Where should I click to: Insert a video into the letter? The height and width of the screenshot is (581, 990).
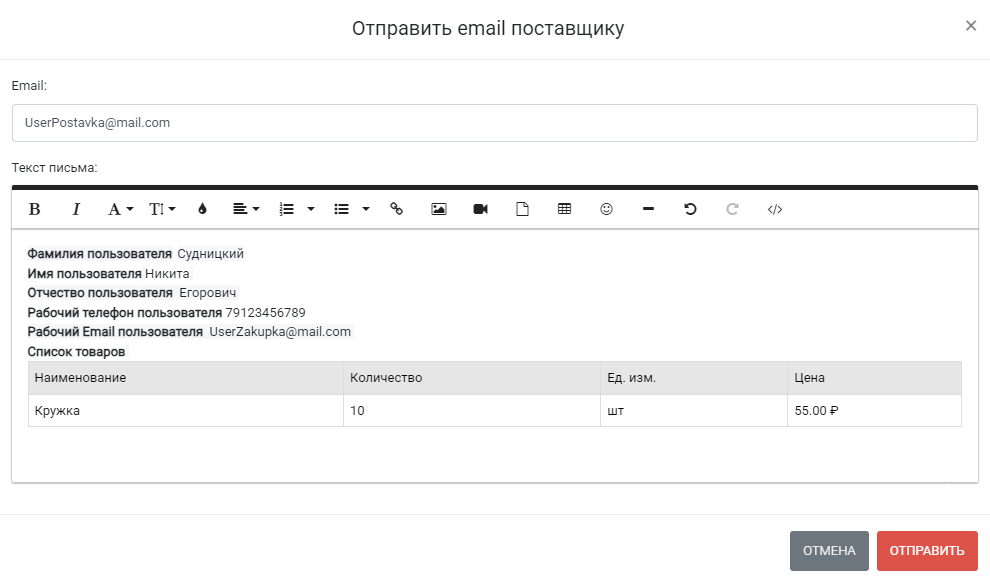(x=480, y=209)
